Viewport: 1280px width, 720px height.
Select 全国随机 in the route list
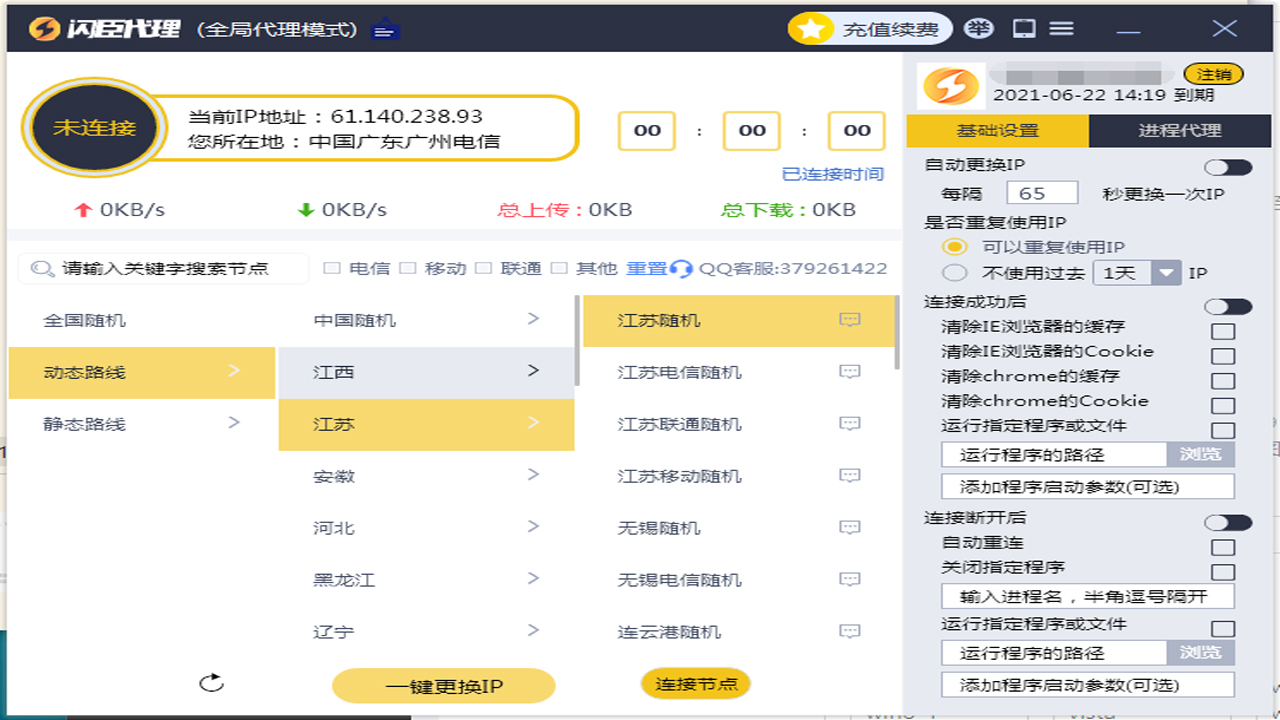pos(142,320)
